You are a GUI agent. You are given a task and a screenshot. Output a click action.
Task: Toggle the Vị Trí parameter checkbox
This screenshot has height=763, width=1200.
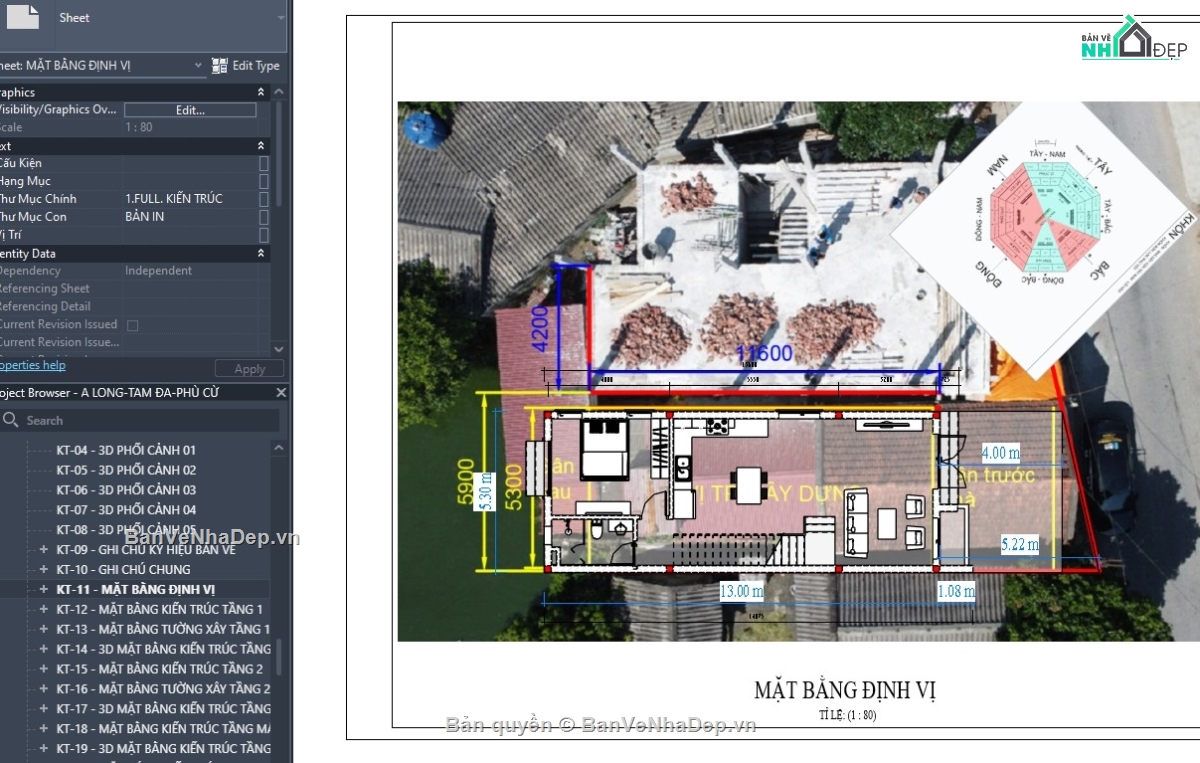(x=264, y=235)
